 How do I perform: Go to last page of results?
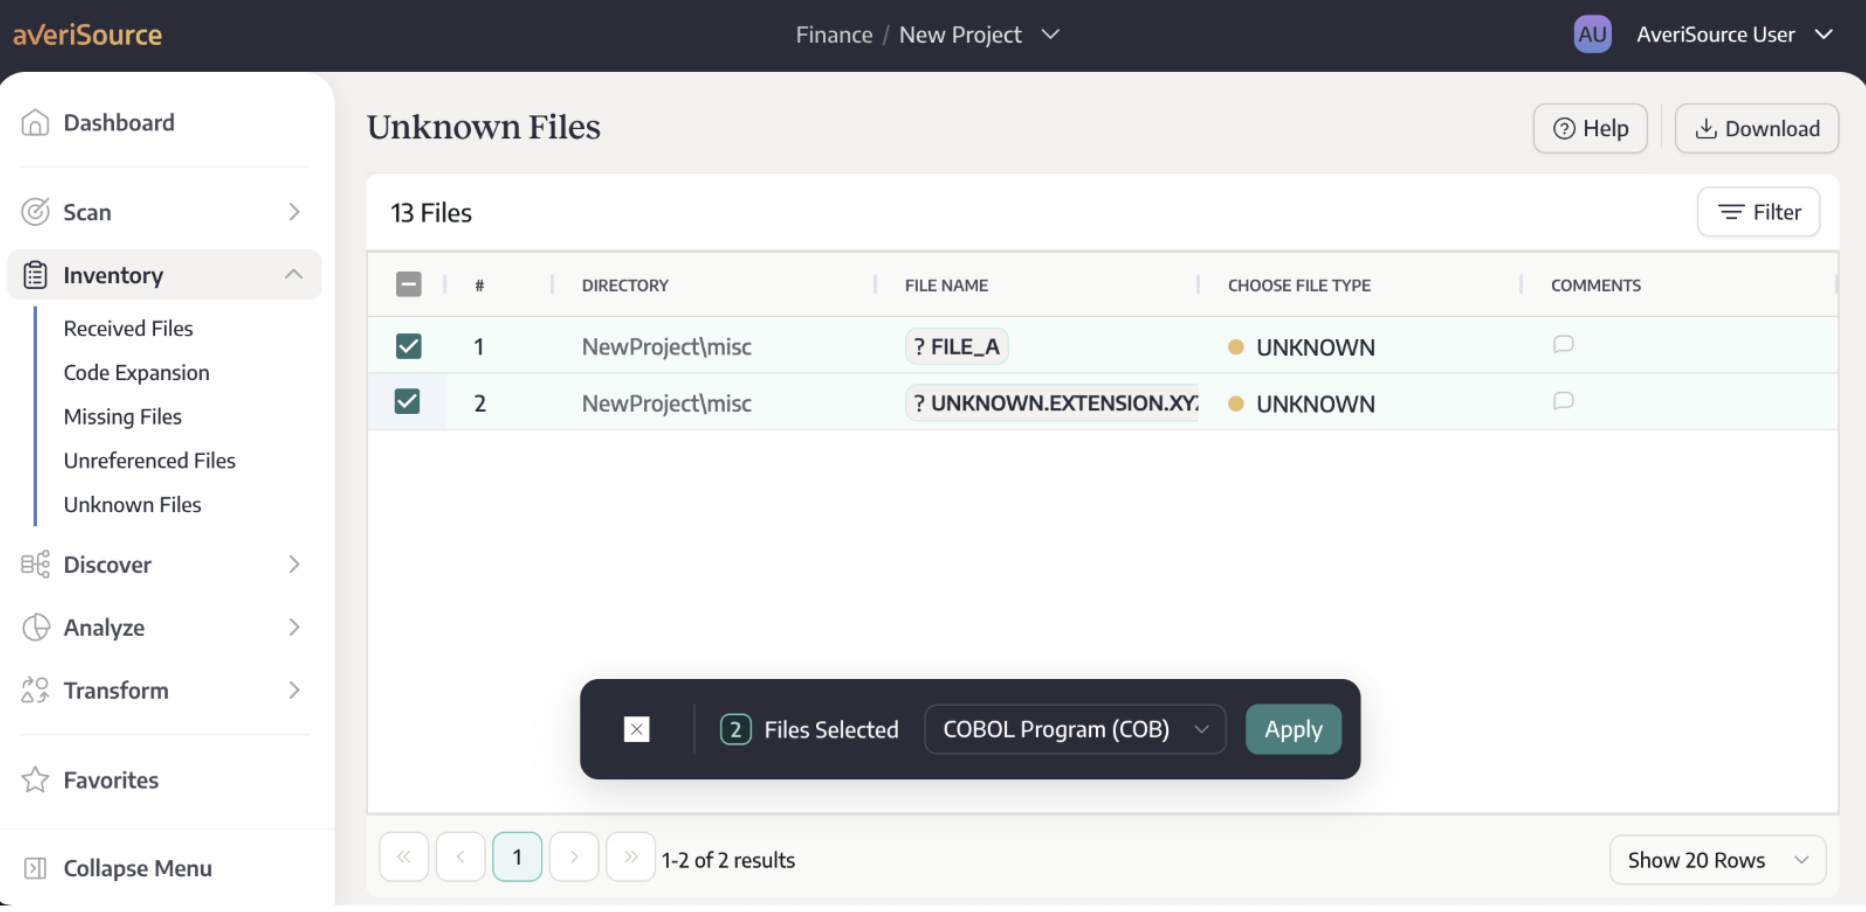[x=631, y=857]
